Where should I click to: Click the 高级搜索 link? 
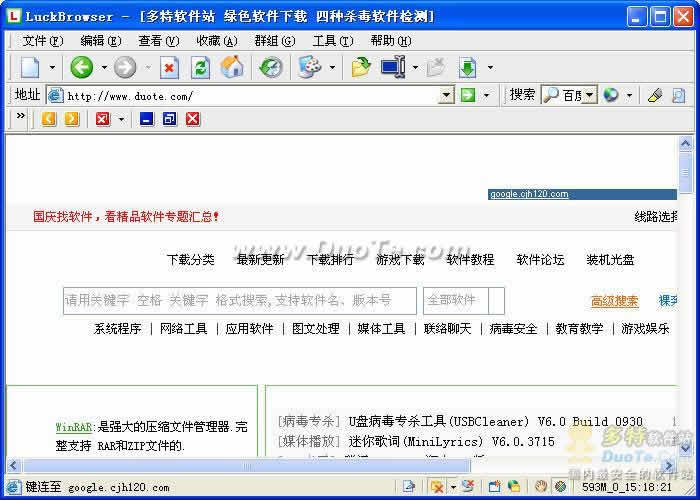point(615,301)
